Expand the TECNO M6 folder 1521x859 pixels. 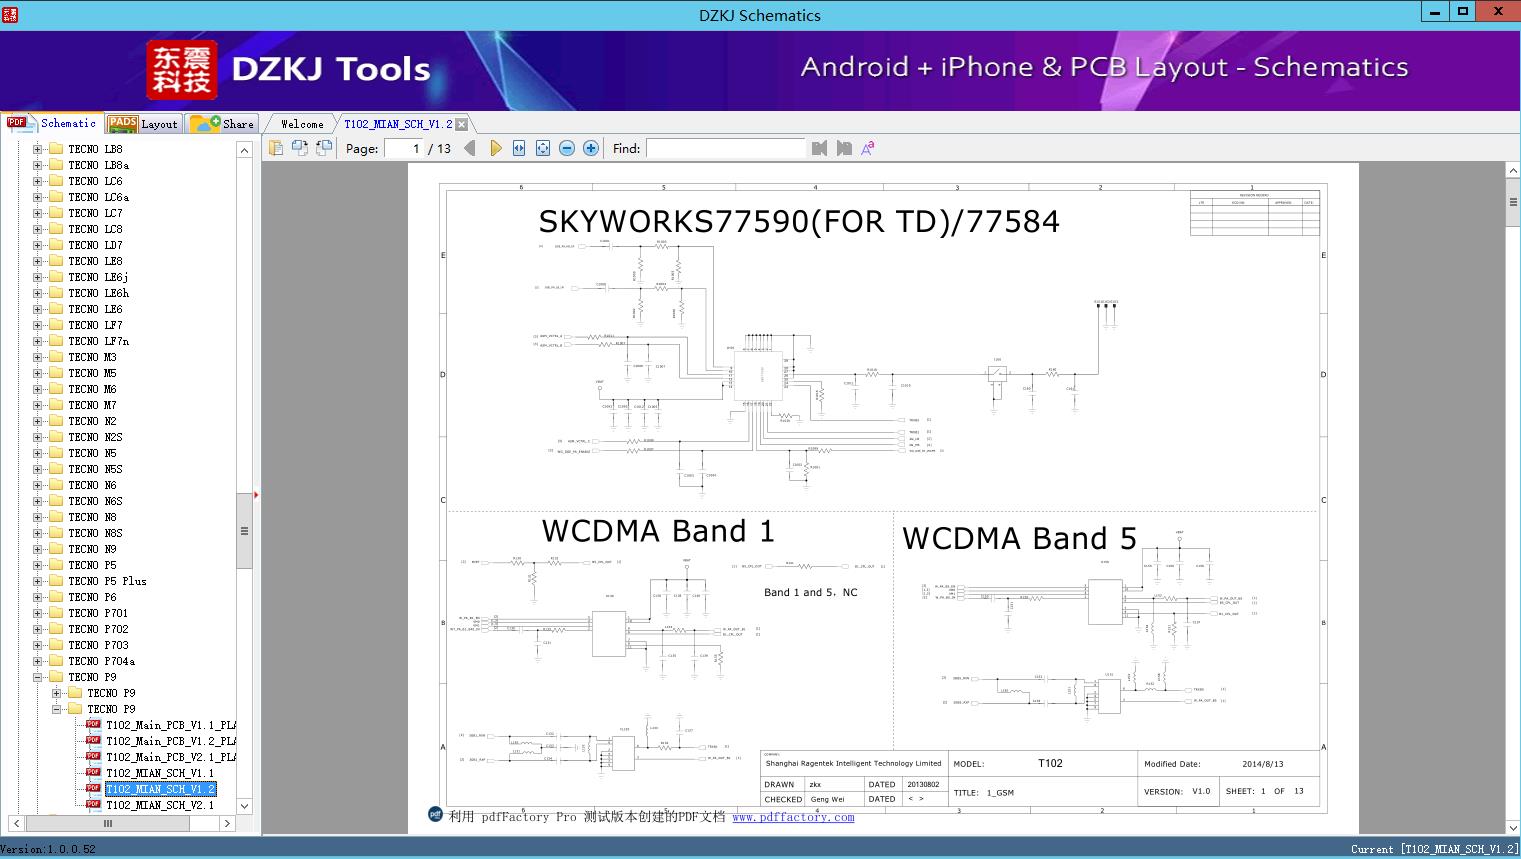(x=38, y=389)
